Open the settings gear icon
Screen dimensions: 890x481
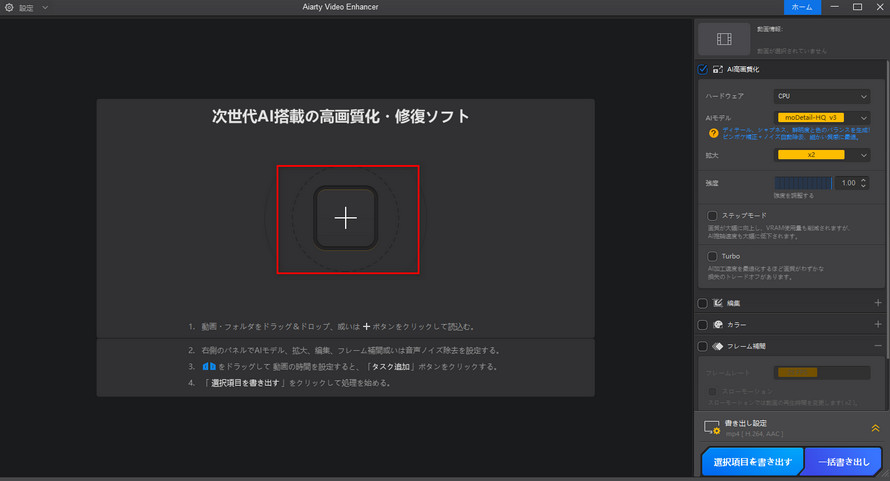(x=9, y=7)
